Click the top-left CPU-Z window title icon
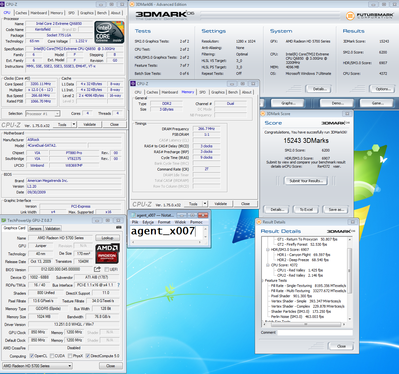The height and width of the screenshot is (374, 399). [3, 4]
